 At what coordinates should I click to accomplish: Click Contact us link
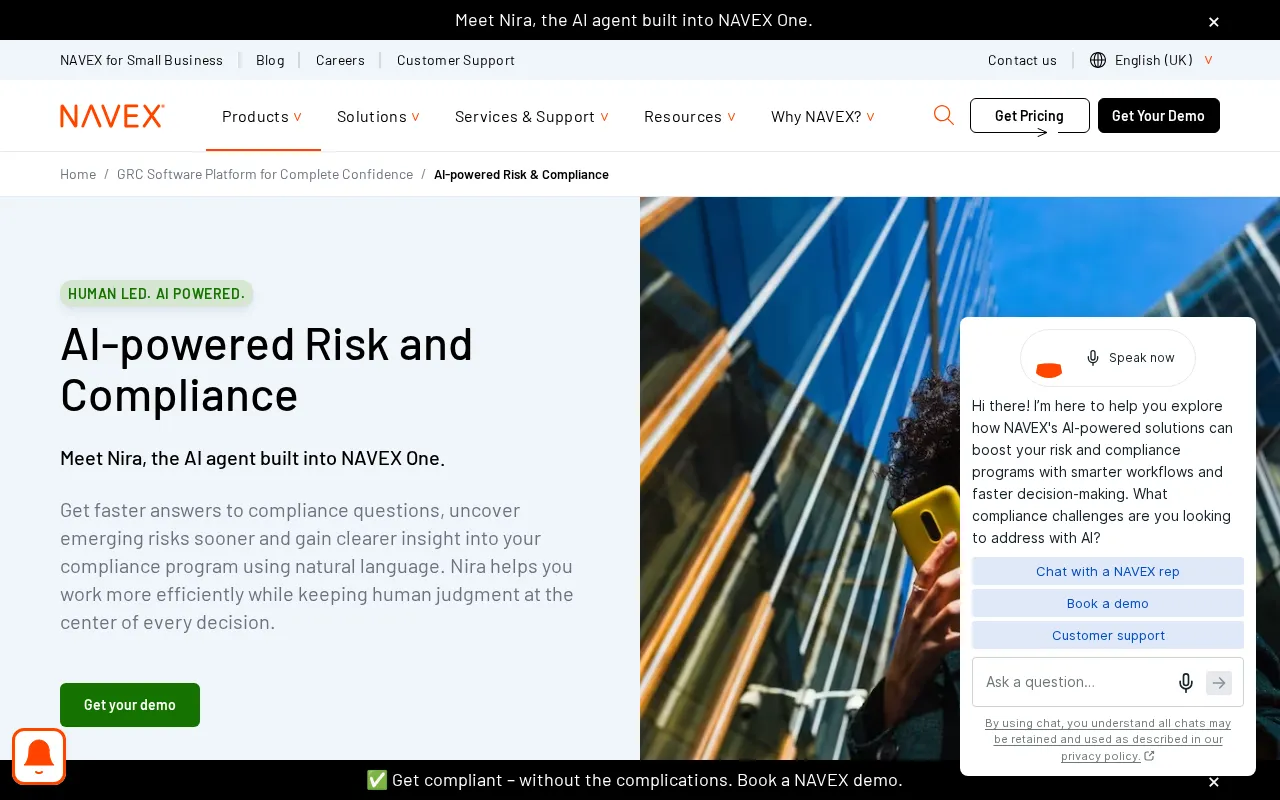(x=1022, y=60)
